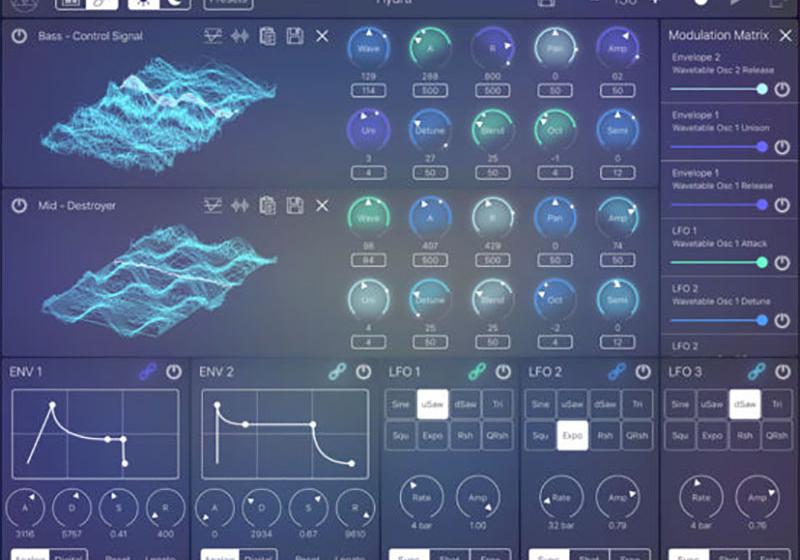Click save disk icon in Mid - Destroyer row
This screenshot has width=800, height=560.
point(295,206)
